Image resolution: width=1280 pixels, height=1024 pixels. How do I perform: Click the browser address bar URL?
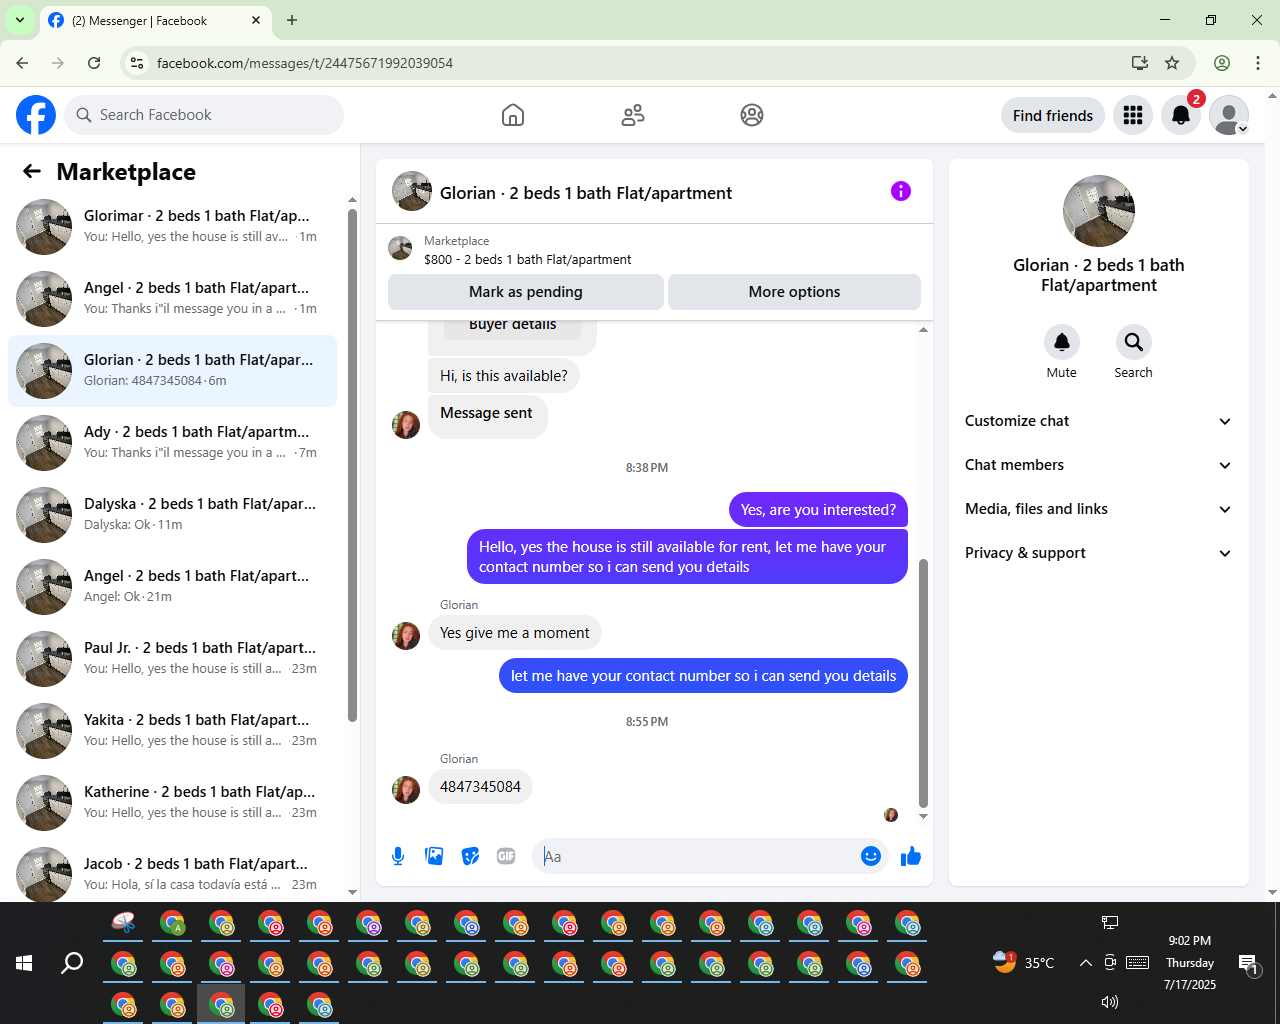[305, 63]
